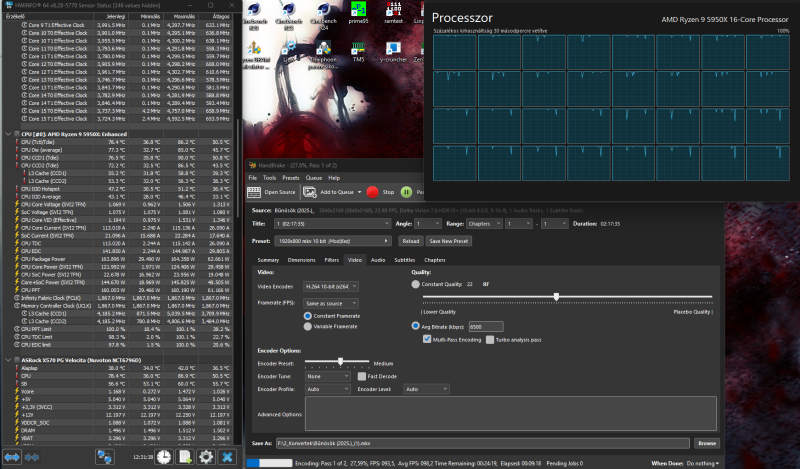Image resolution: width=800 pixels, height=469 pixels.
Task: Open TM5 desktop shortcut
Action: coord(358,52)
